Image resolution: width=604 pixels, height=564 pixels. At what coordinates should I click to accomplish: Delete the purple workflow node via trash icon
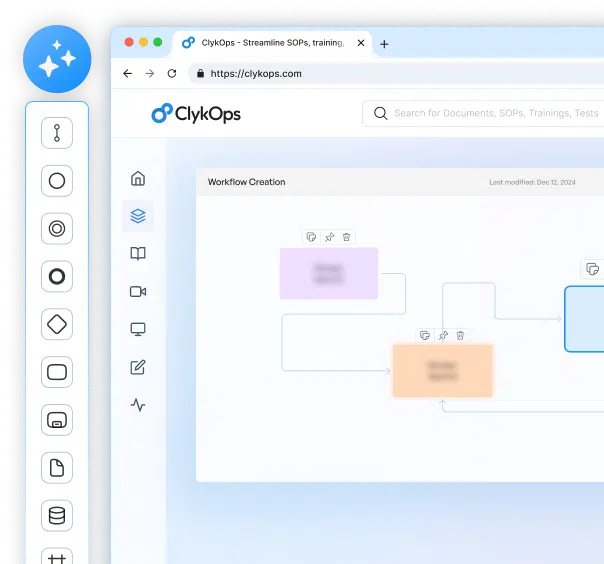pos(346,237)
